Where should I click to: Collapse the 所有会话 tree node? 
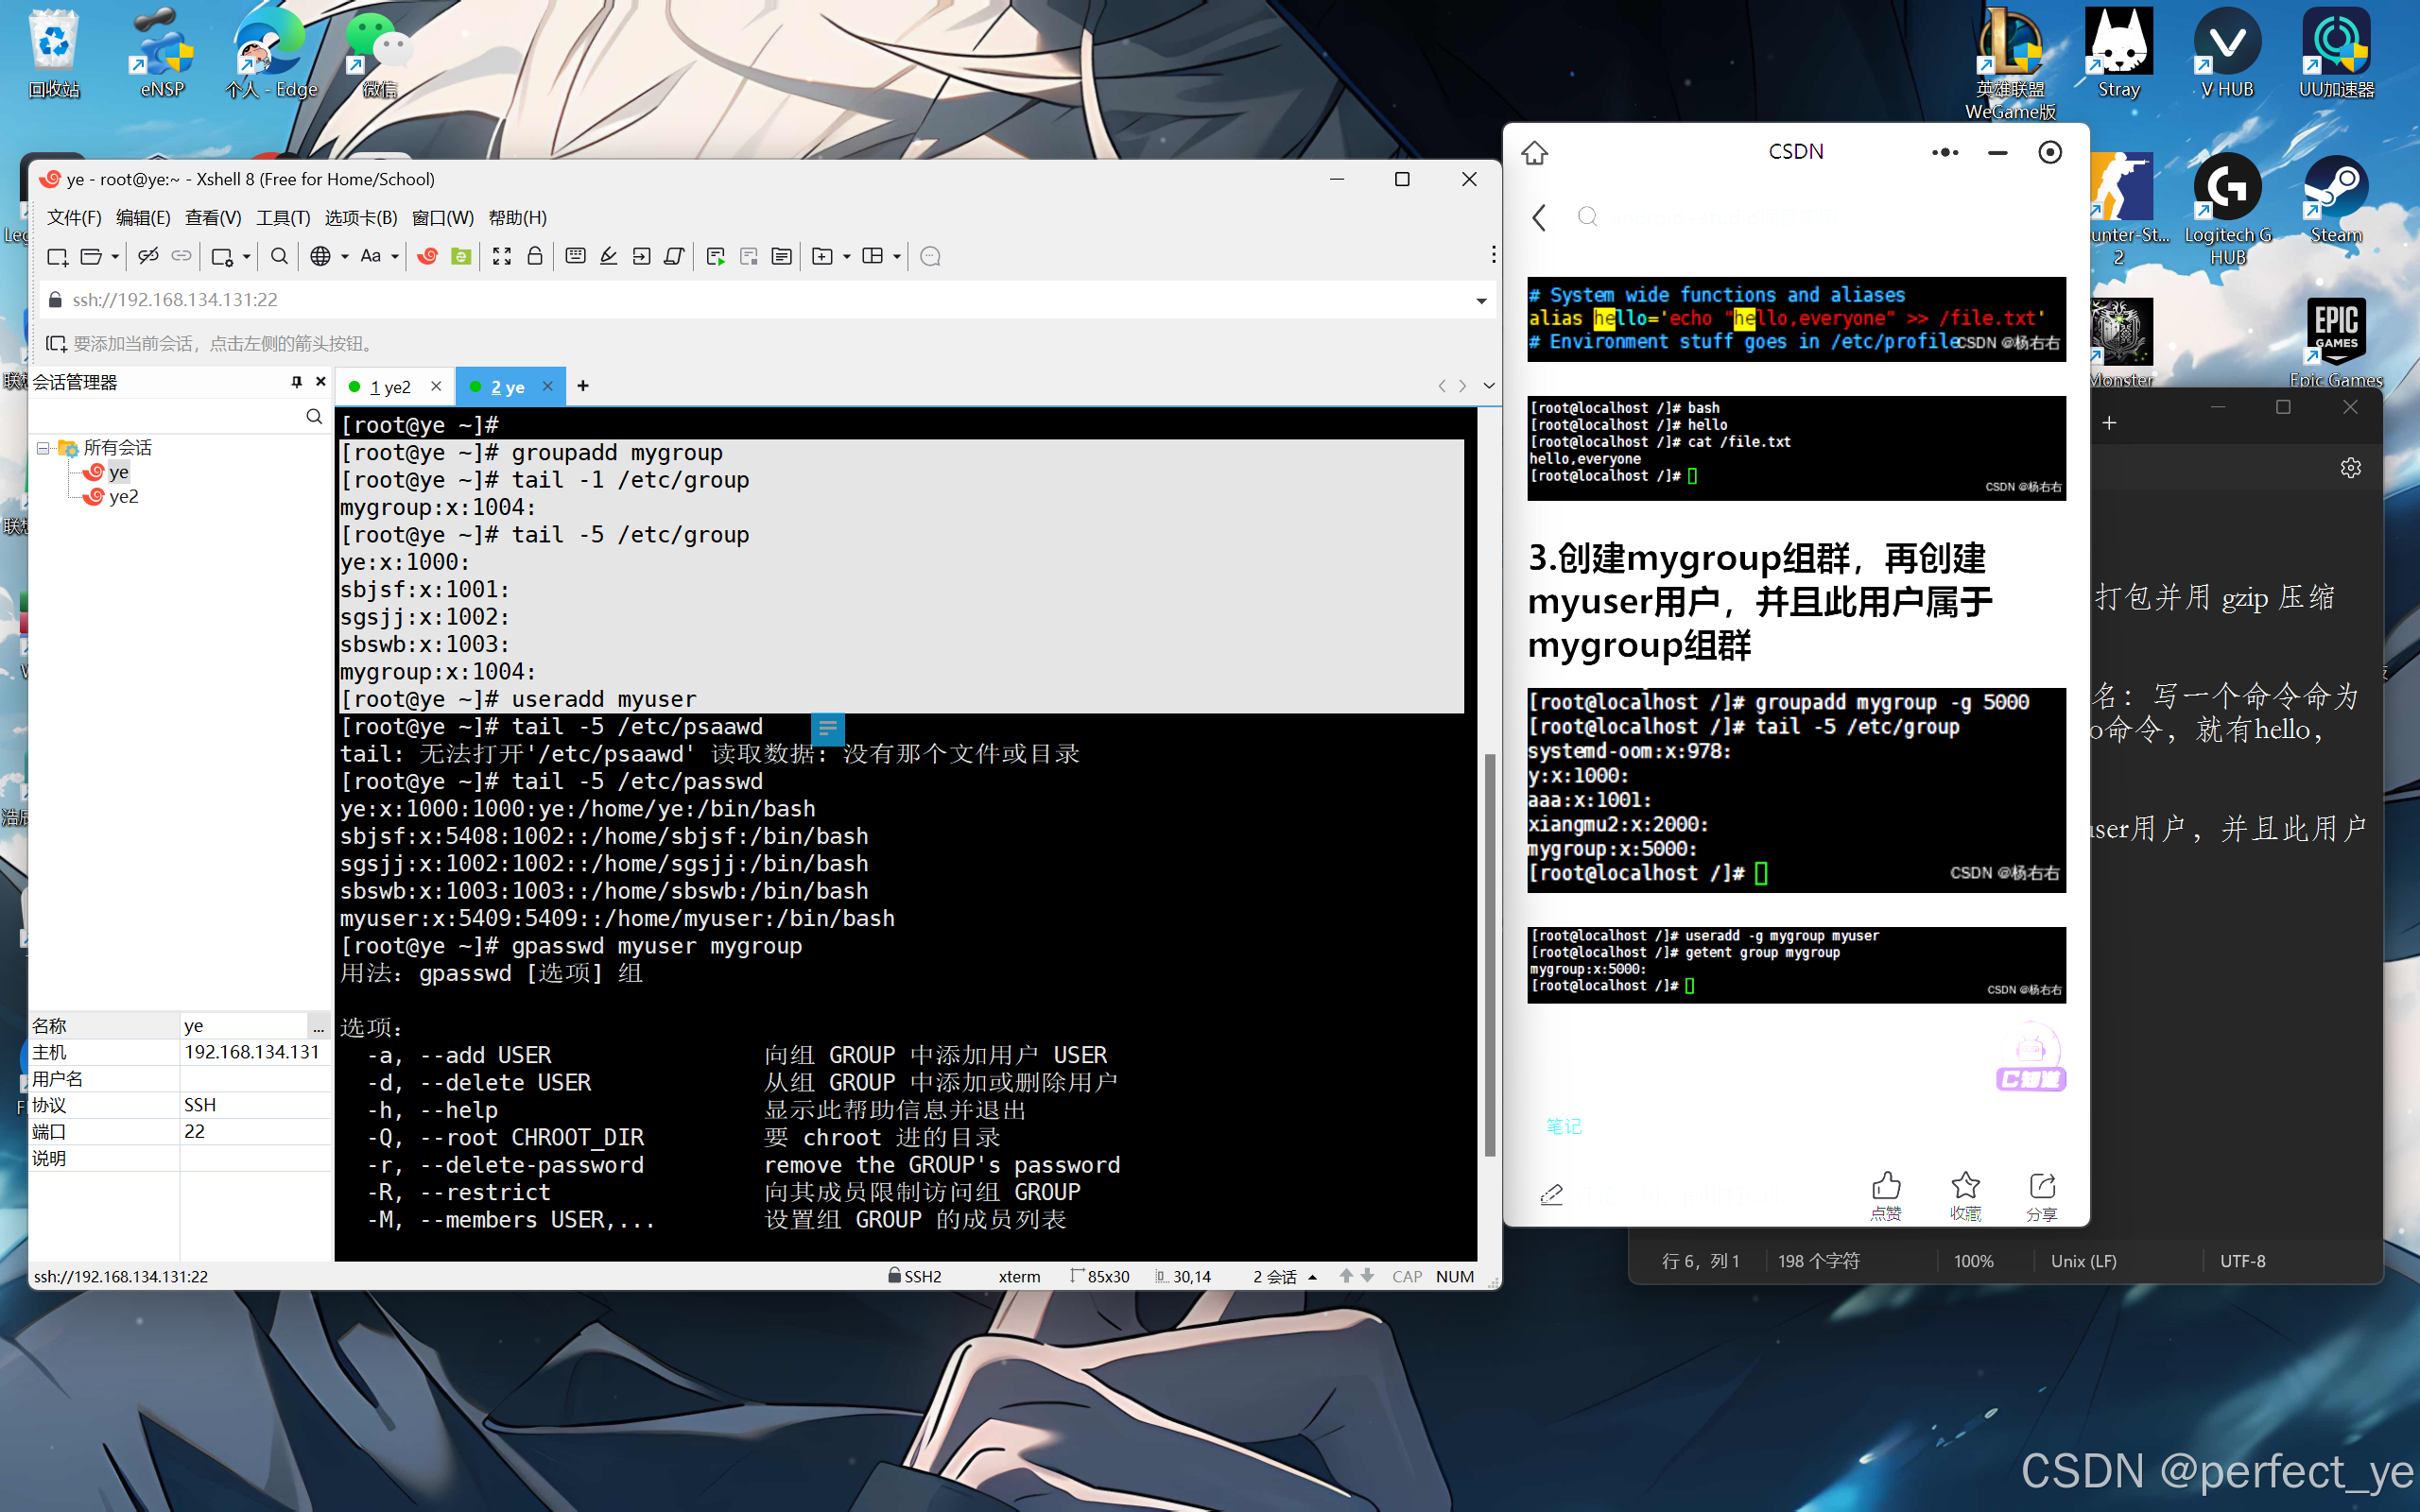43,448
